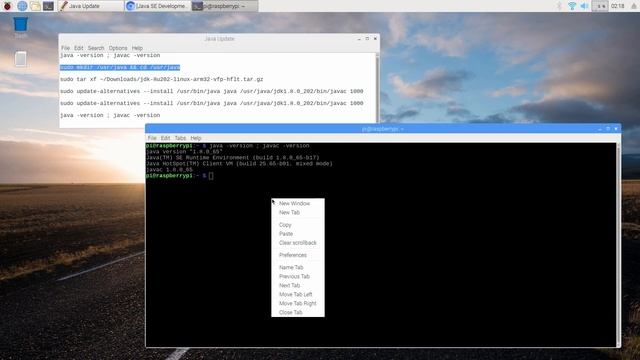640x360 pixels.
Task: Open Edit menu in Java Update editor
Action: [x=78, y=48]
